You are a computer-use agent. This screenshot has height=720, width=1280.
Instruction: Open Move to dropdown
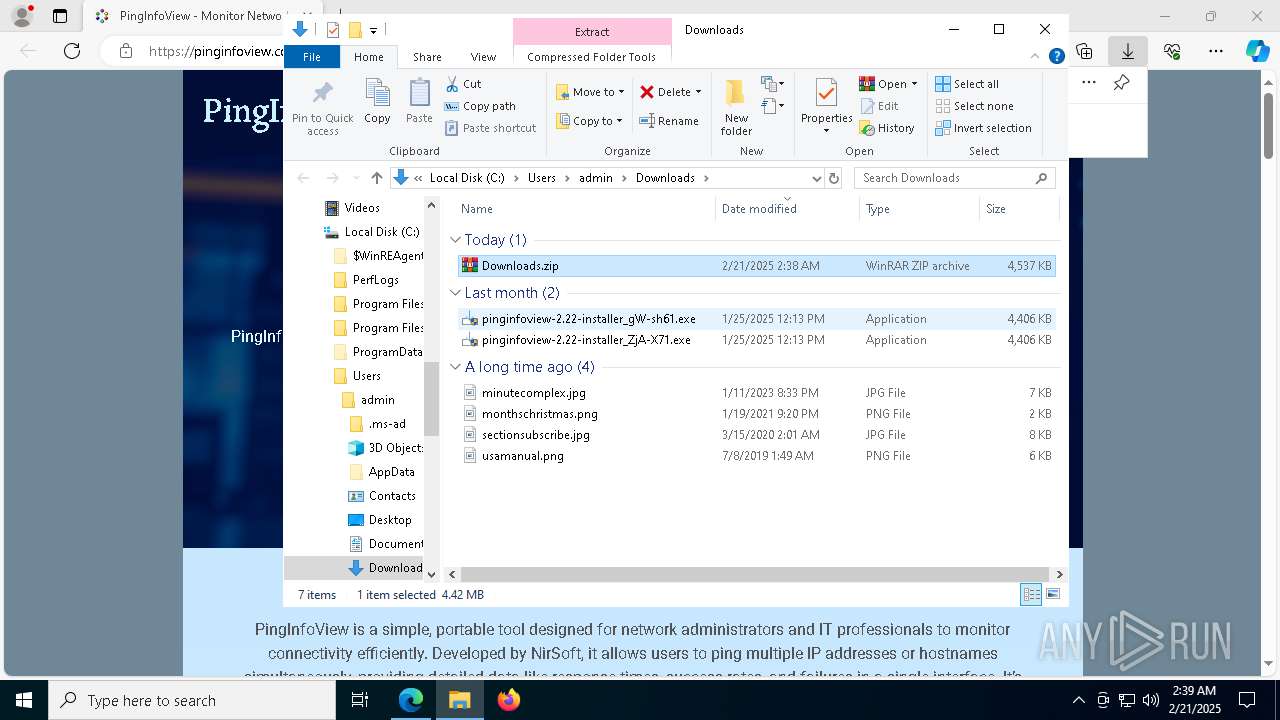pos(590,92)
